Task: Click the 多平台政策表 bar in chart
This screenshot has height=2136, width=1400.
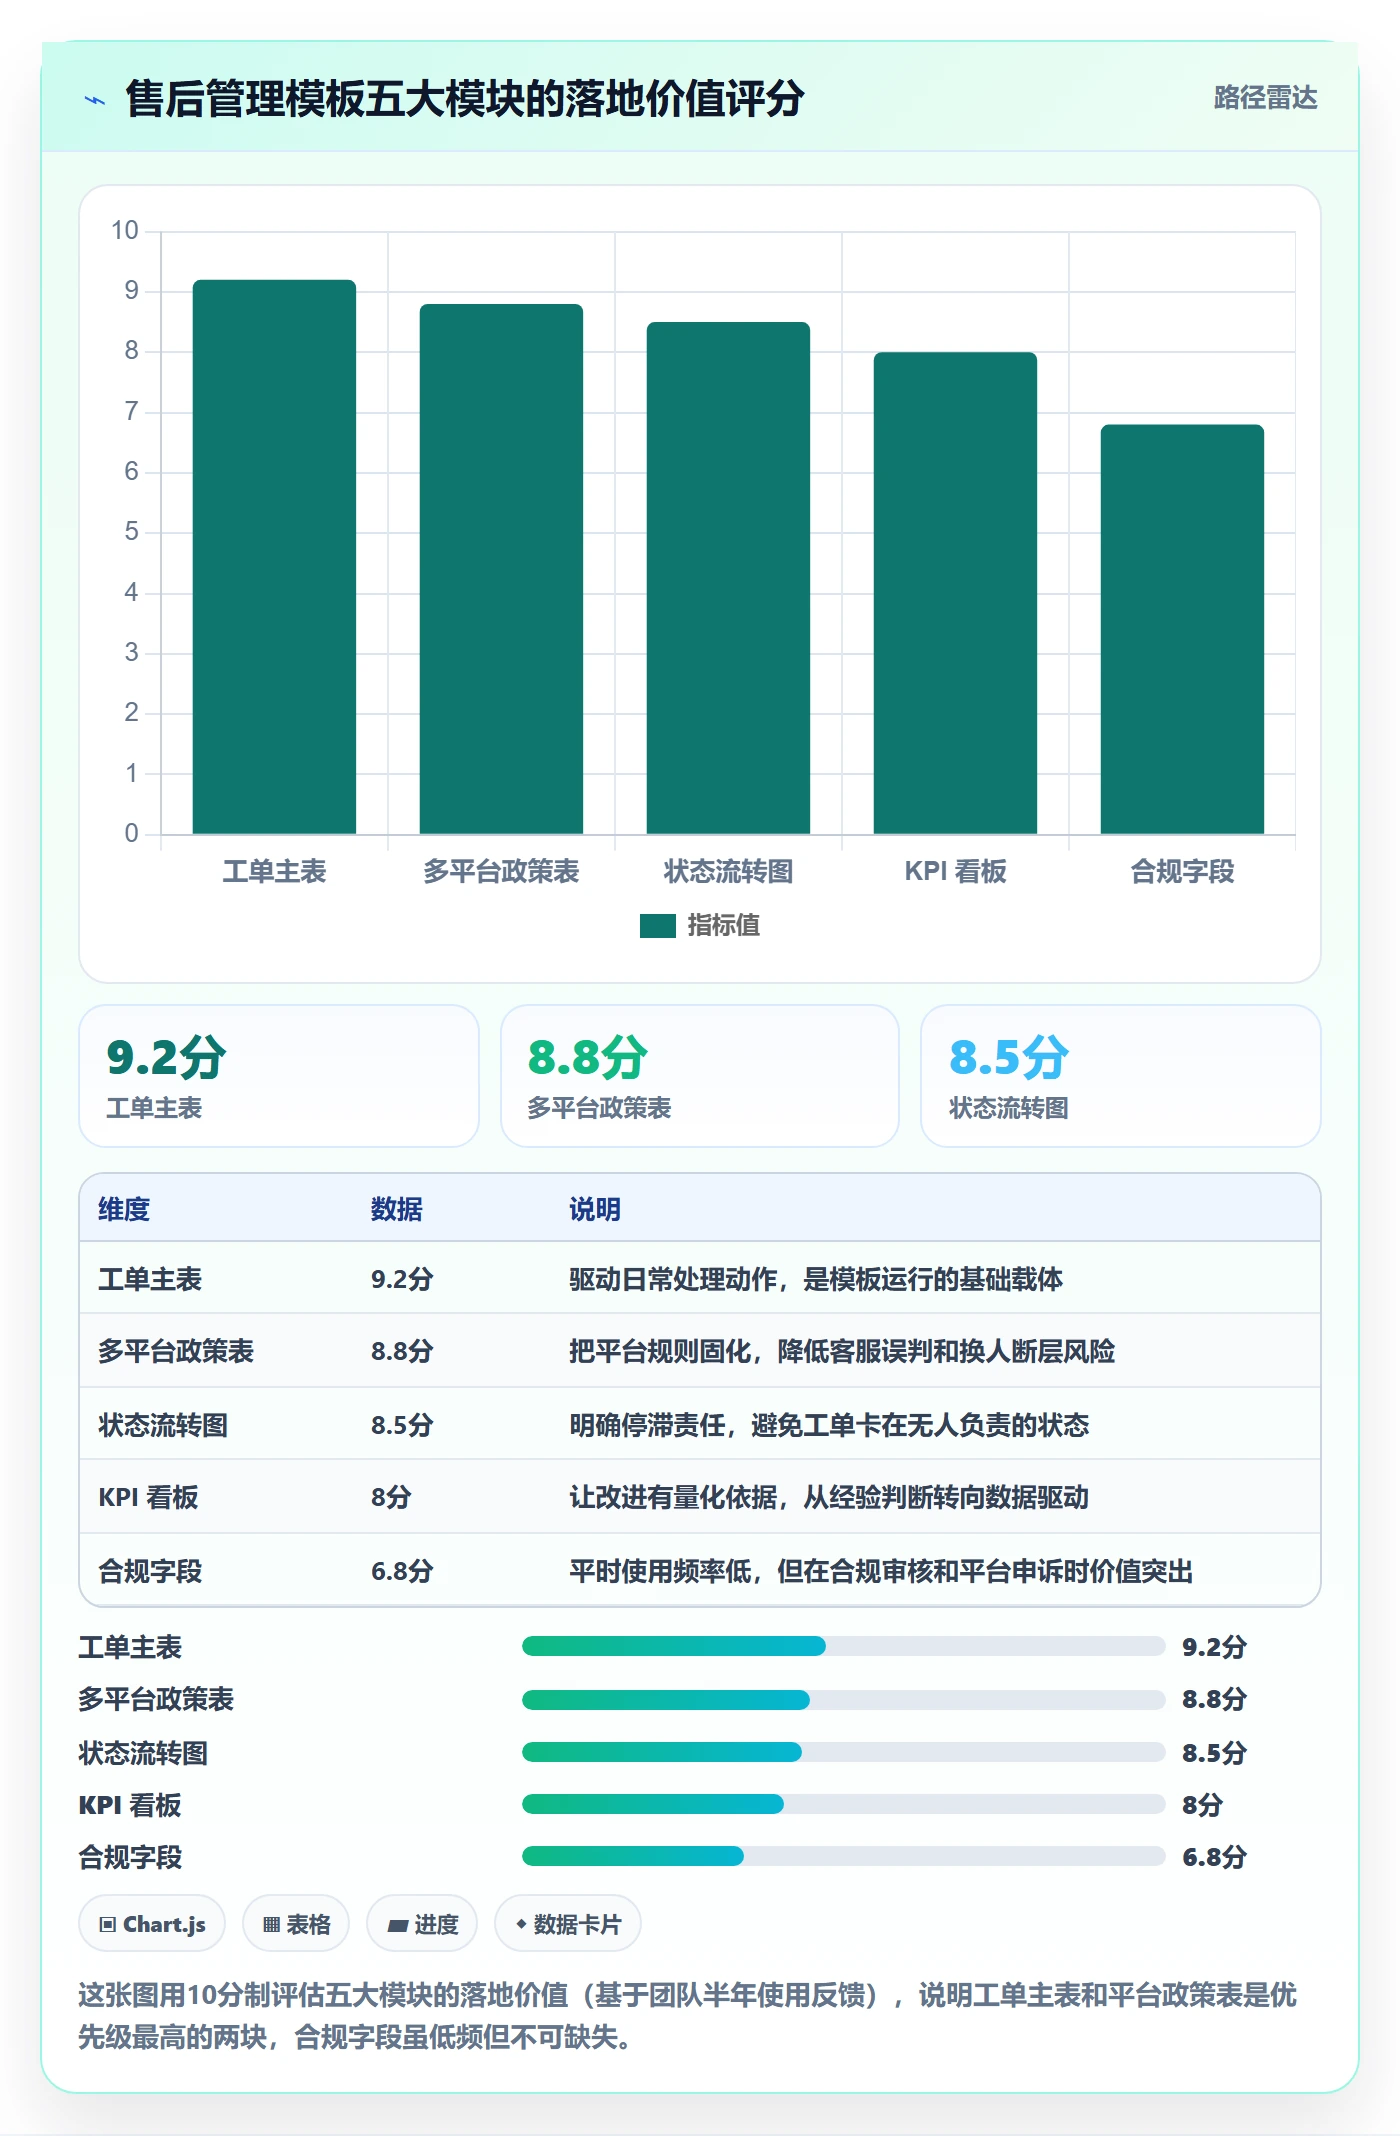Action: click(501, 569)
